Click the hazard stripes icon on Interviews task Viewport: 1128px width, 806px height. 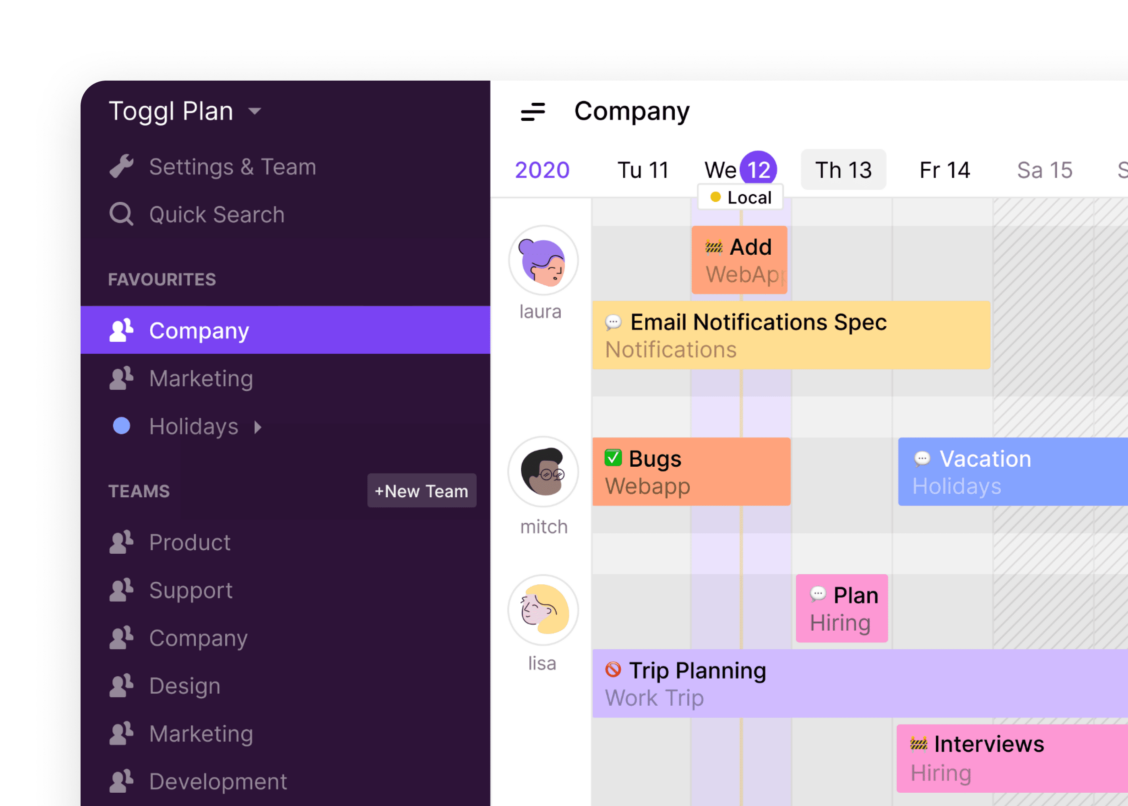[917, 743]
